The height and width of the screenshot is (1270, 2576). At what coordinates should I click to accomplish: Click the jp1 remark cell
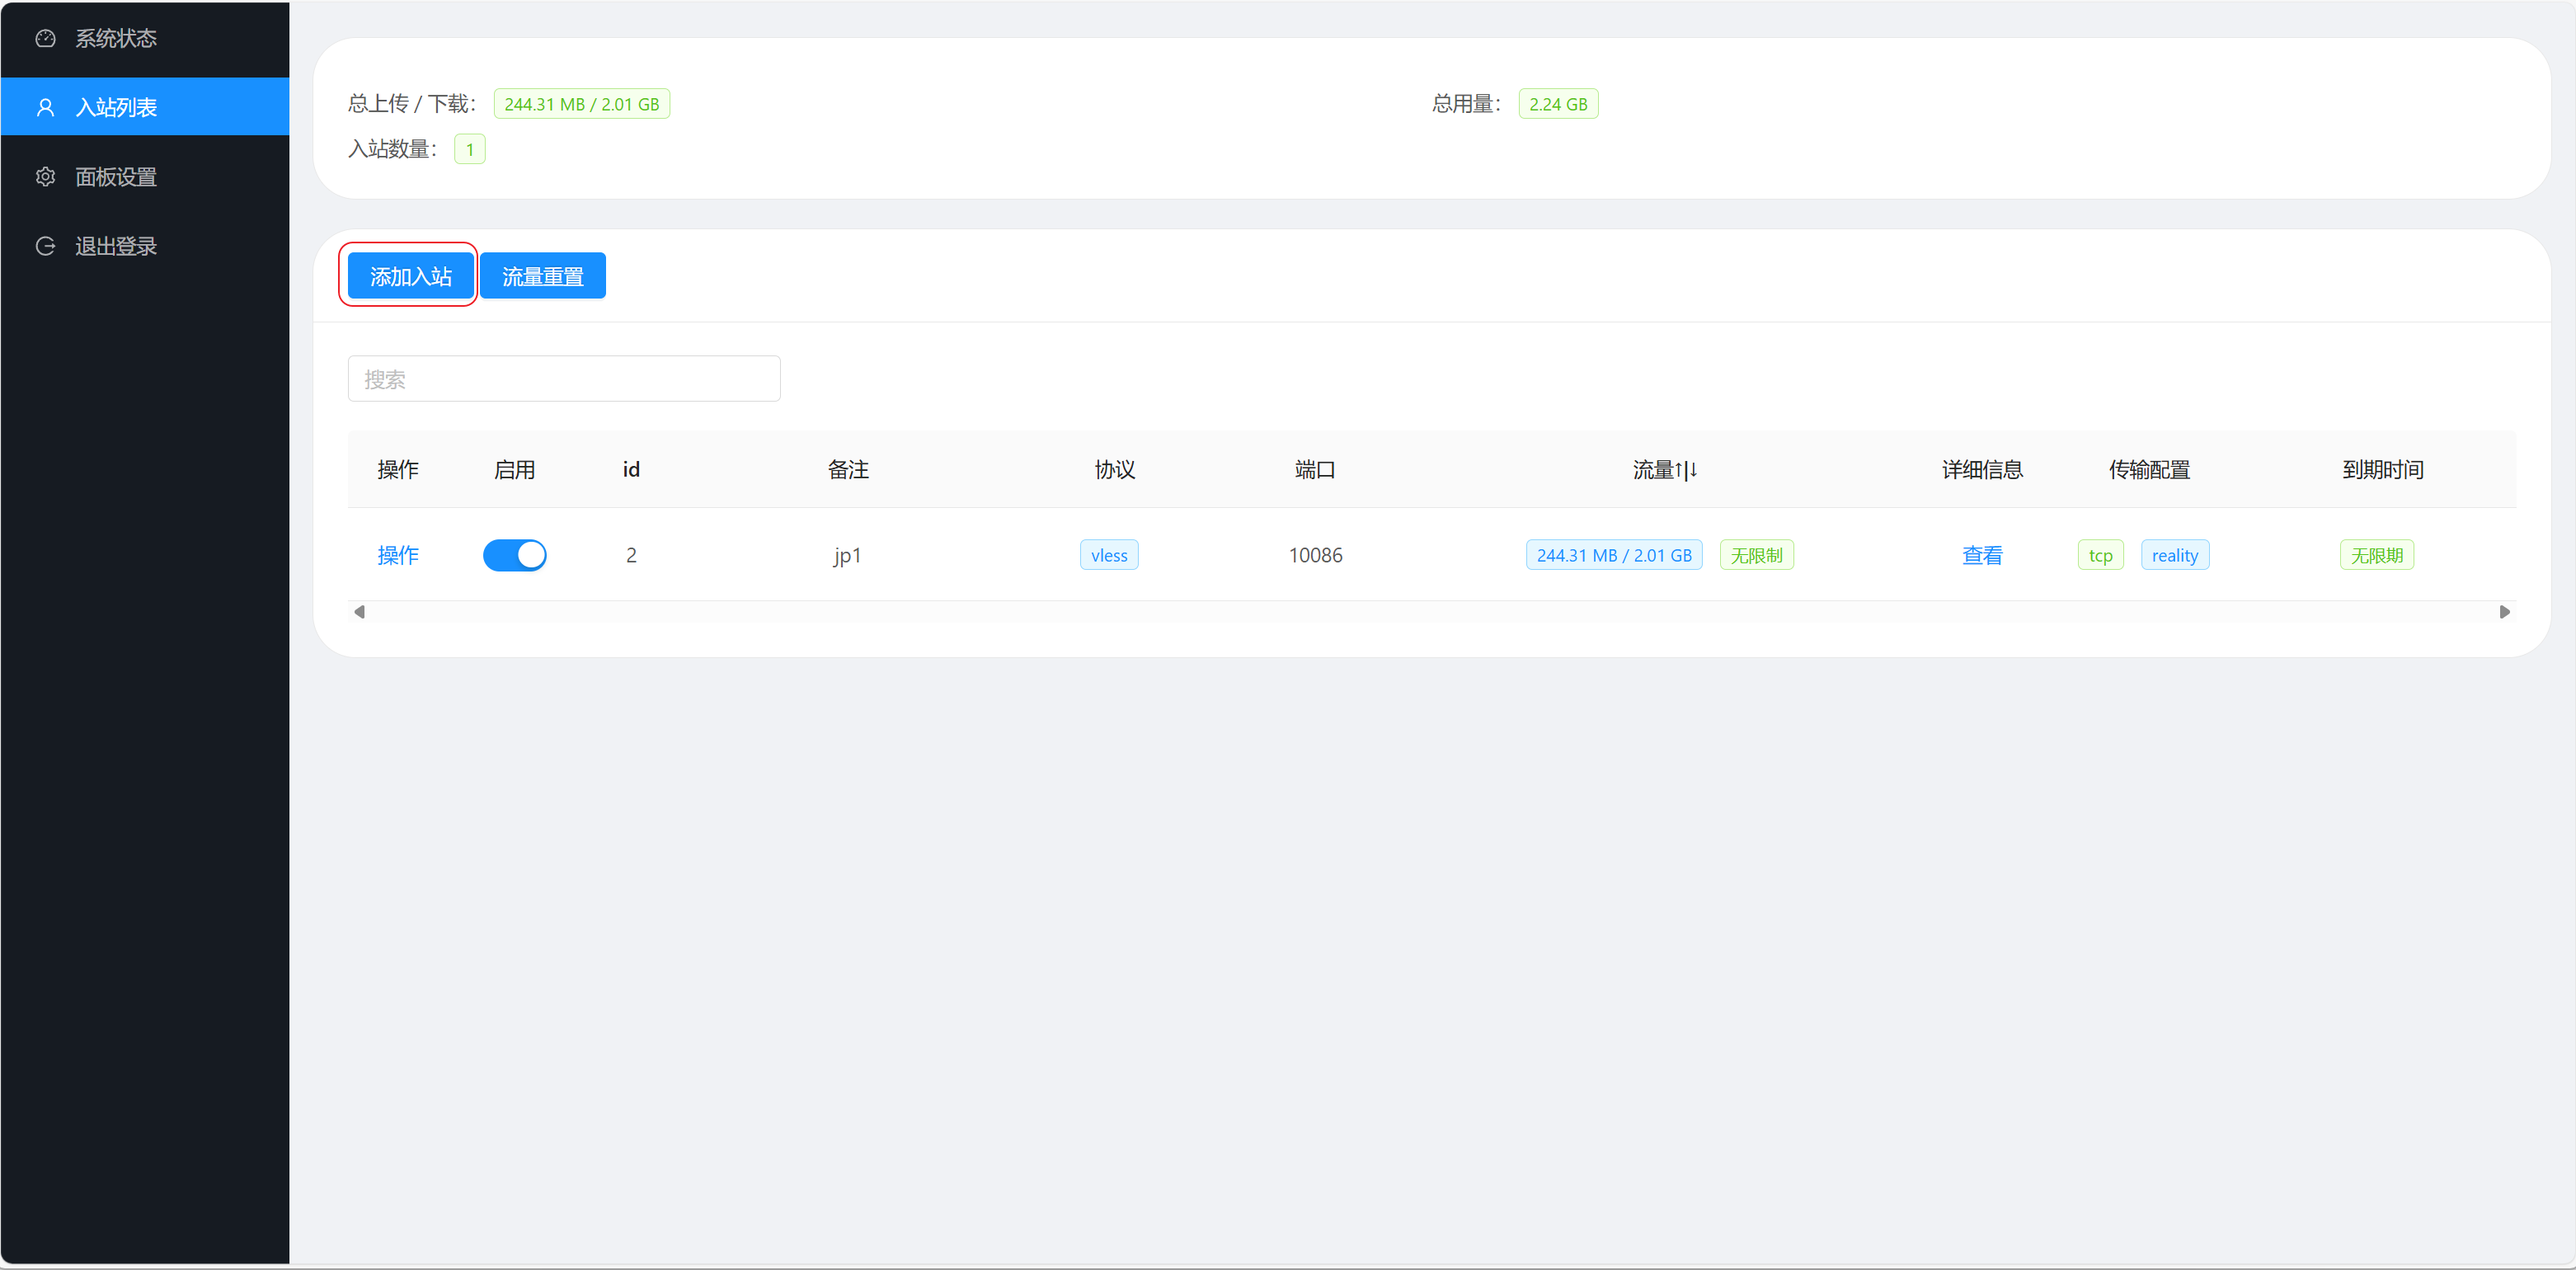(x=848, y=555)
